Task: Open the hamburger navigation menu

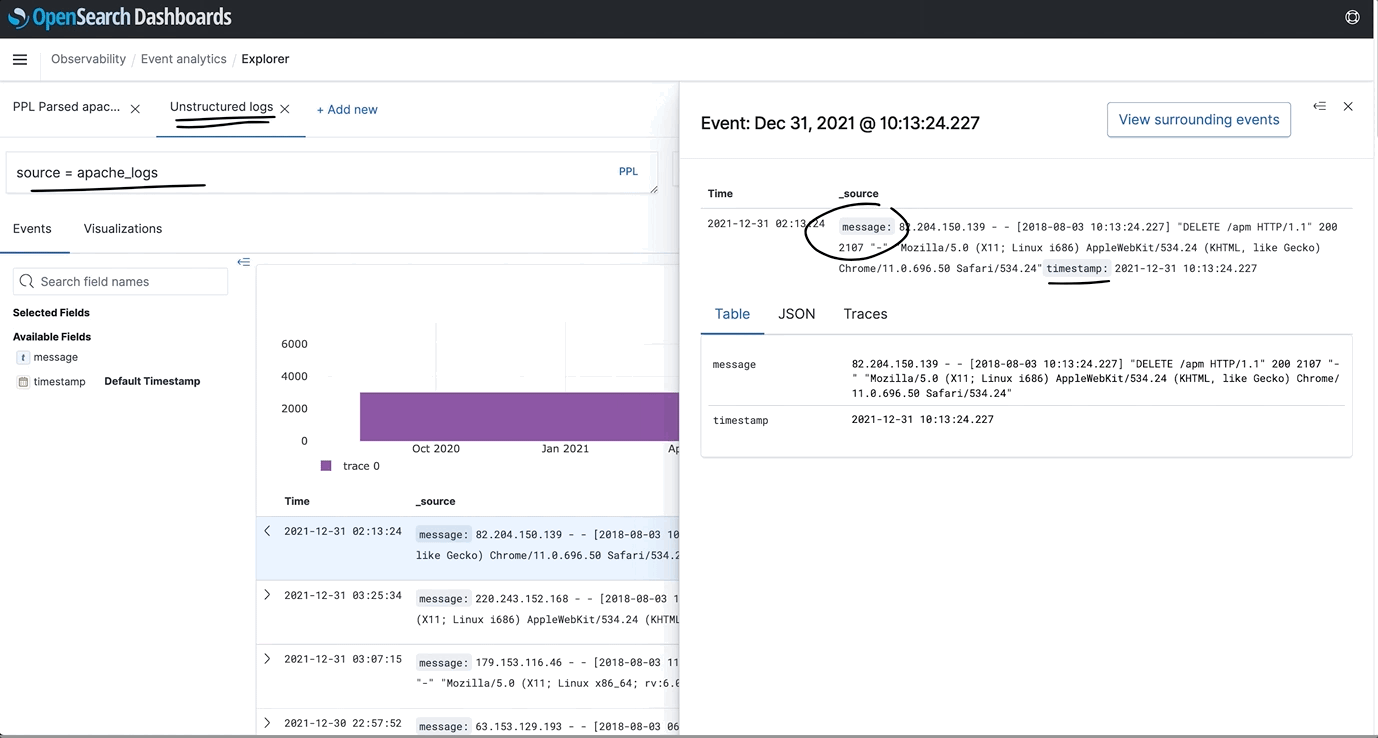Action: [x=20, y=59]
